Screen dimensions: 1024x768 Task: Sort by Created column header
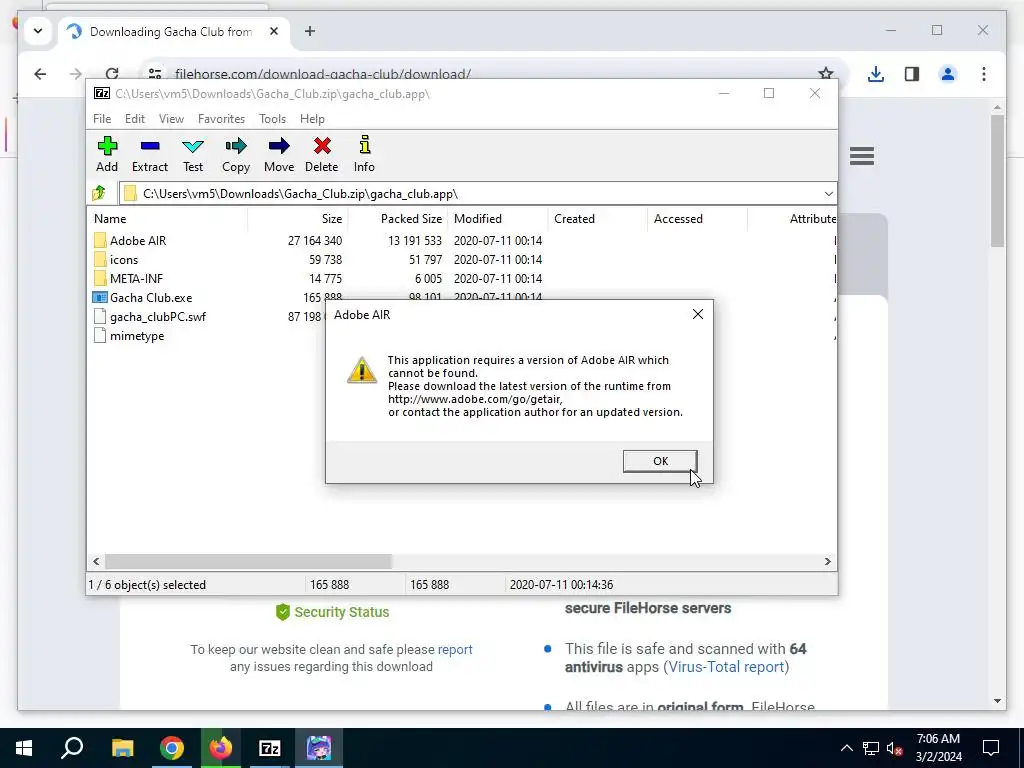[598, 219]
